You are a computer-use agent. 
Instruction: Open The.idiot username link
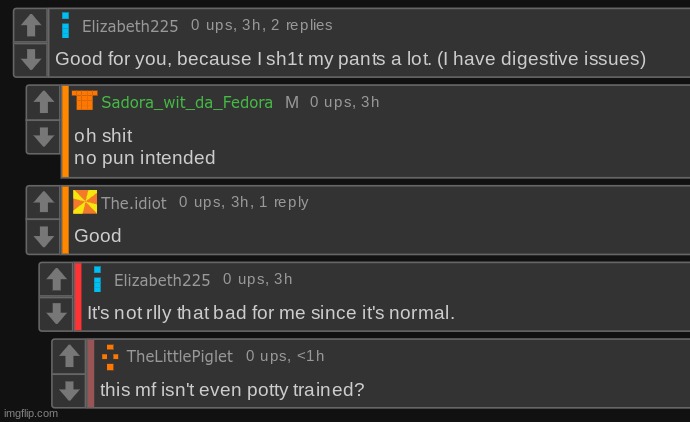click(134, 203)
